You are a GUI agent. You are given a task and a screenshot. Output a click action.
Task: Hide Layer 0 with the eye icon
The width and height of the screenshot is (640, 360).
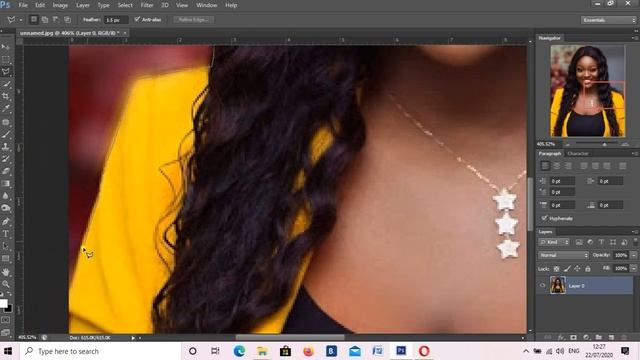[x=542, y=285]
